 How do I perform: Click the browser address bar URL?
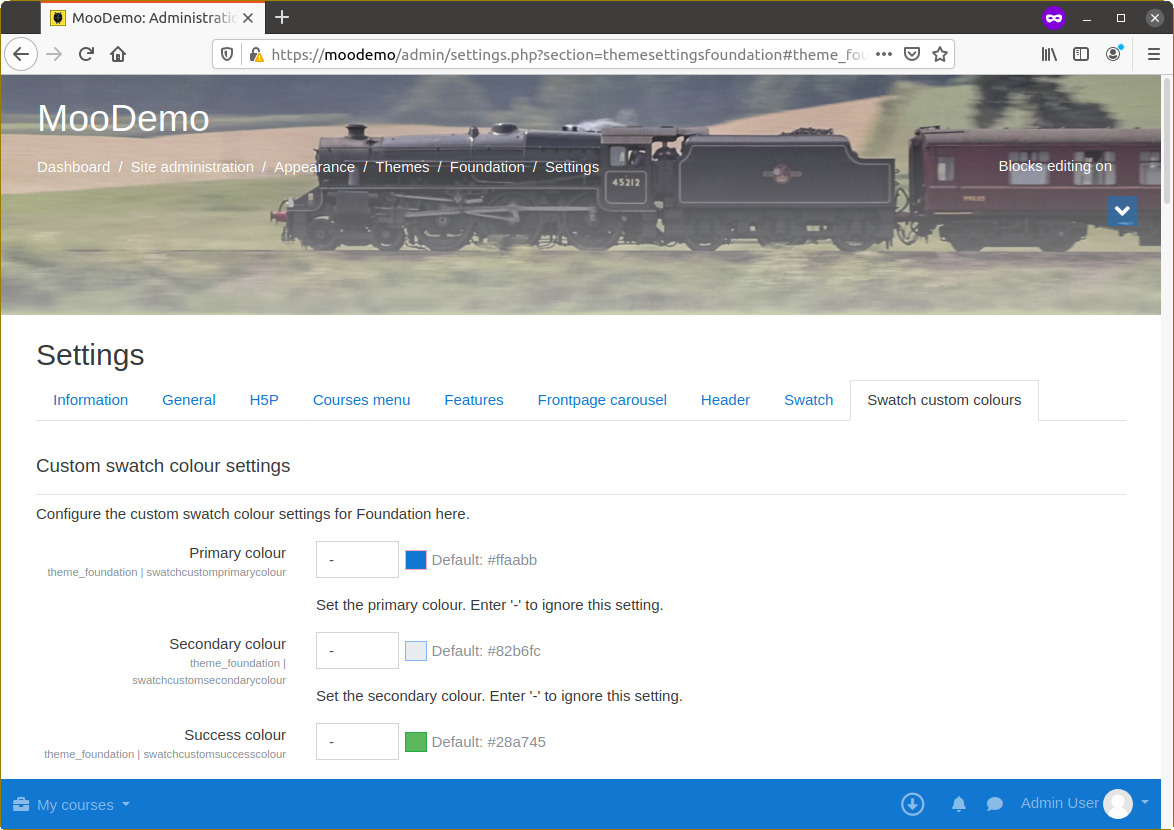coord(569,54)
